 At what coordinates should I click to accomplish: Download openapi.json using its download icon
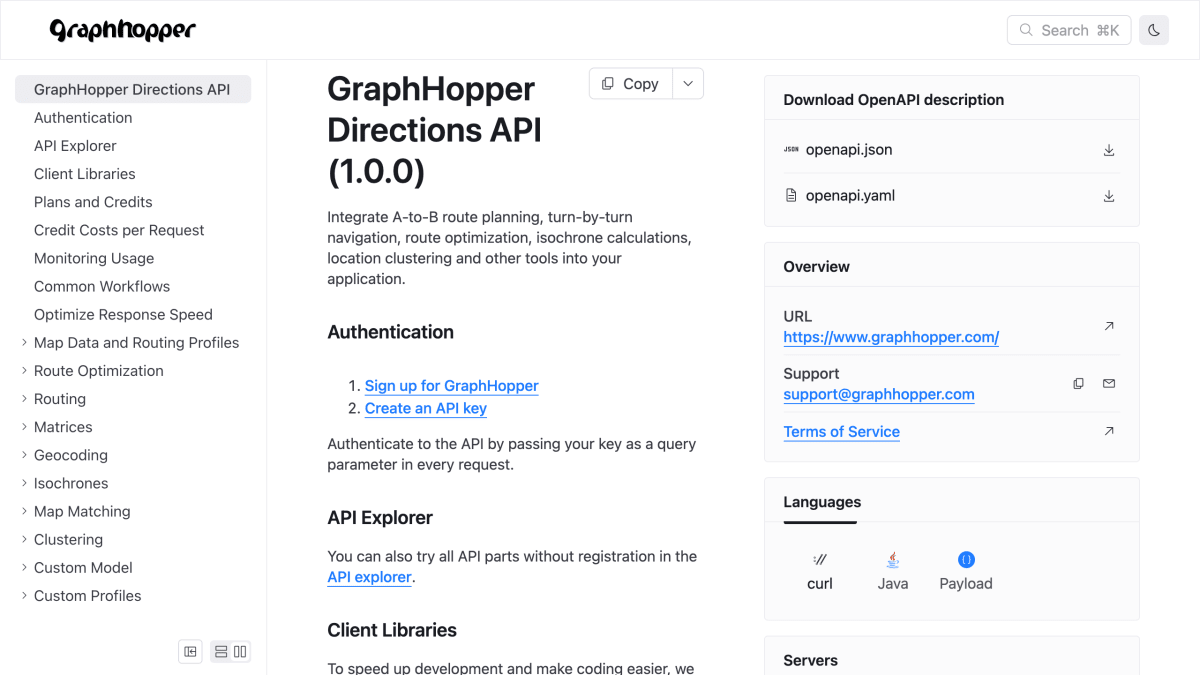[1109, 150]
